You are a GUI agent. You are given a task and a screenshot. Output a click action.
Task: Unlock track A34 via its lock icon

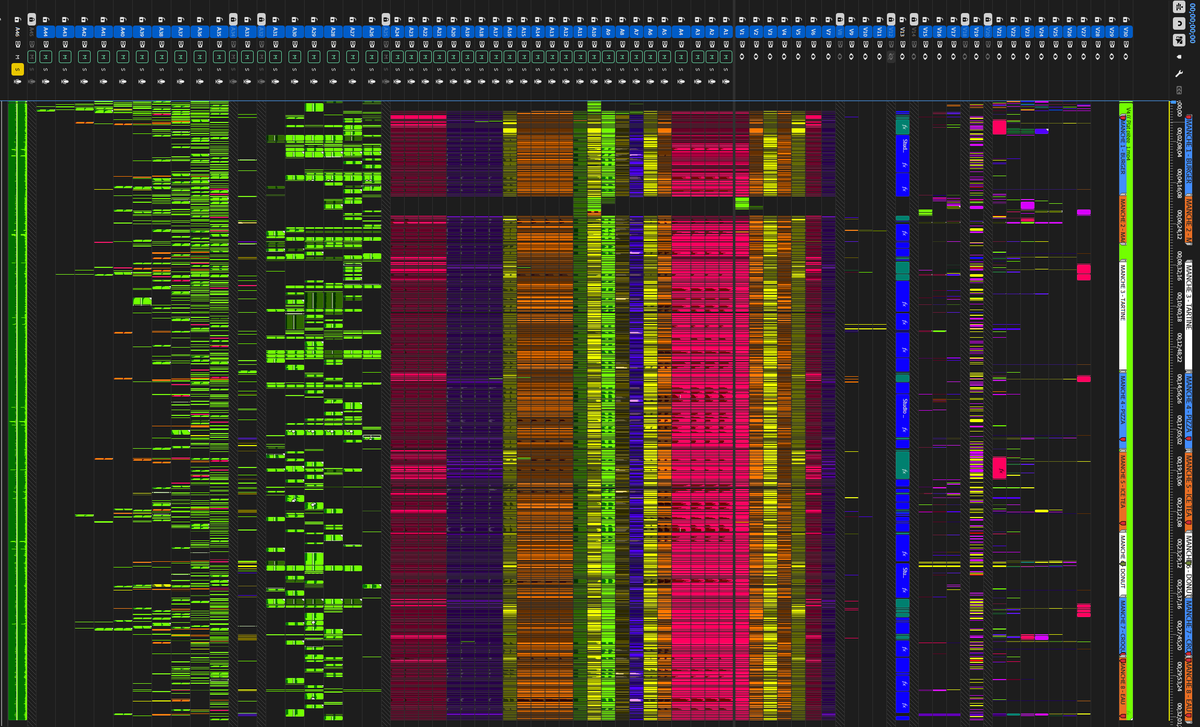(x=233, y=19)
